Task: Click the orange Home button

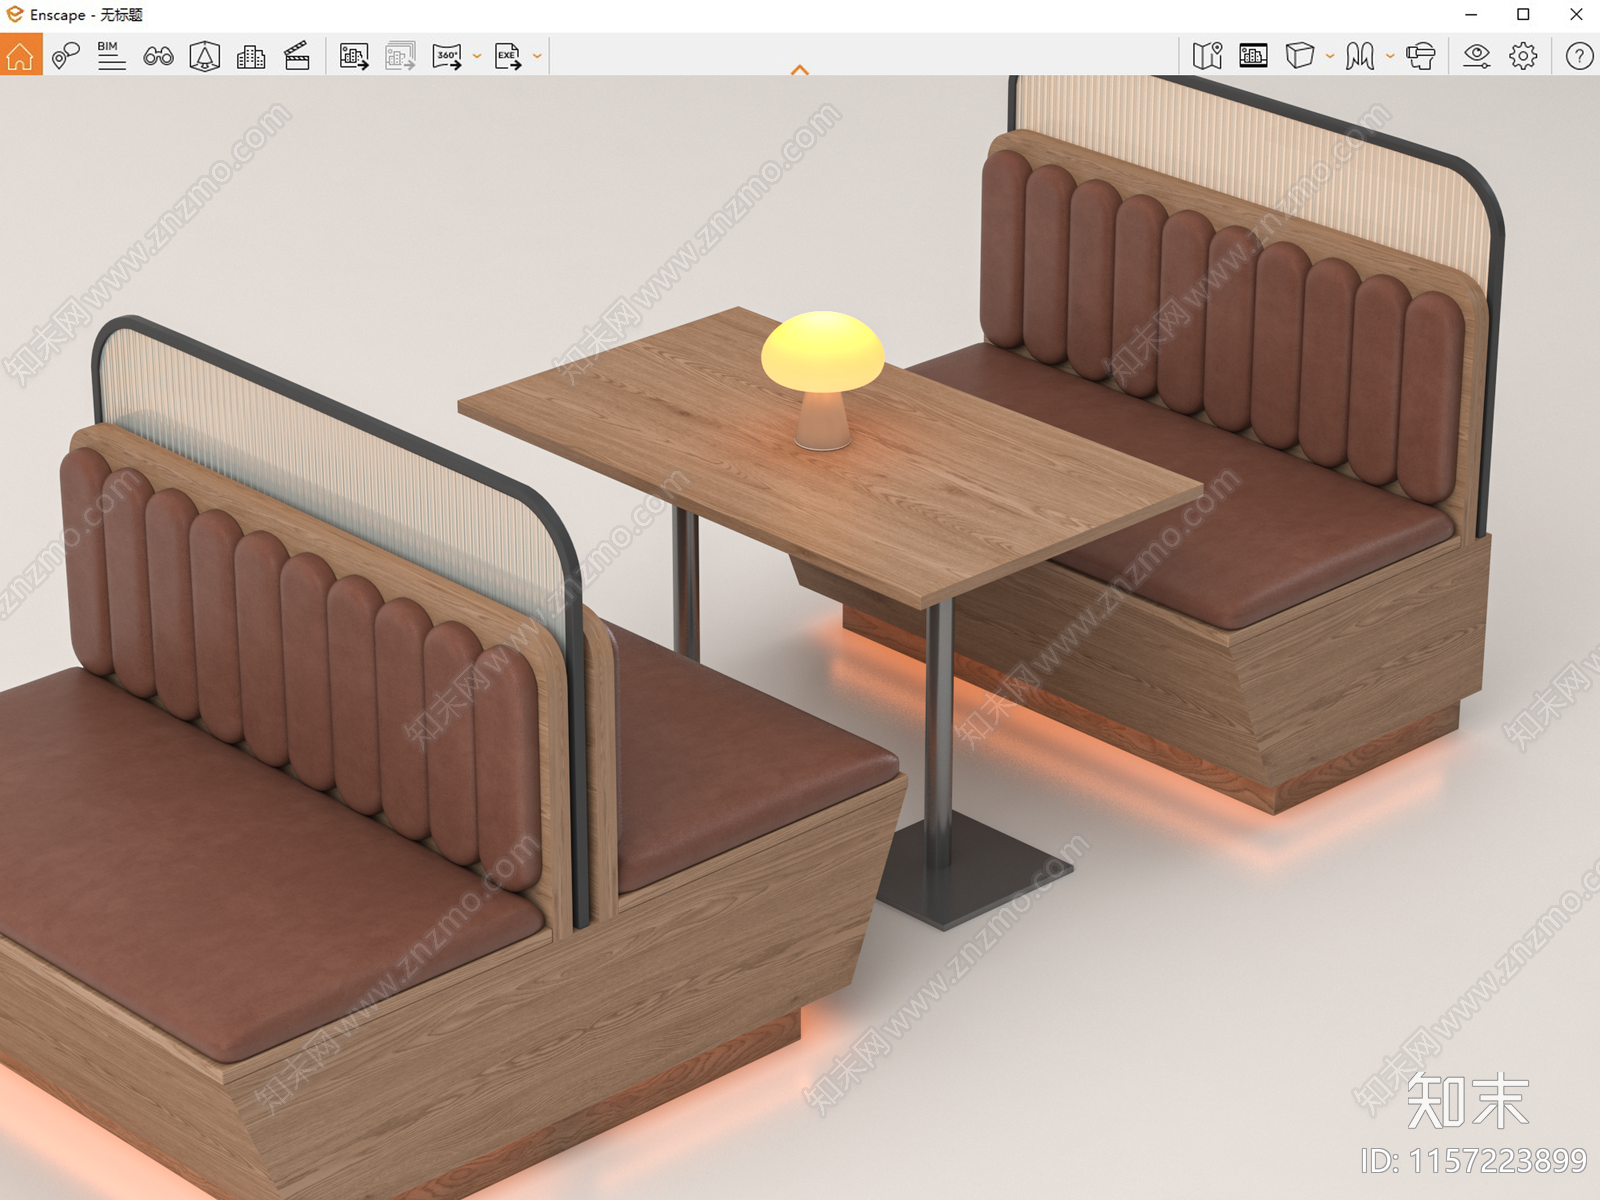Action: (x=20, y=56)
